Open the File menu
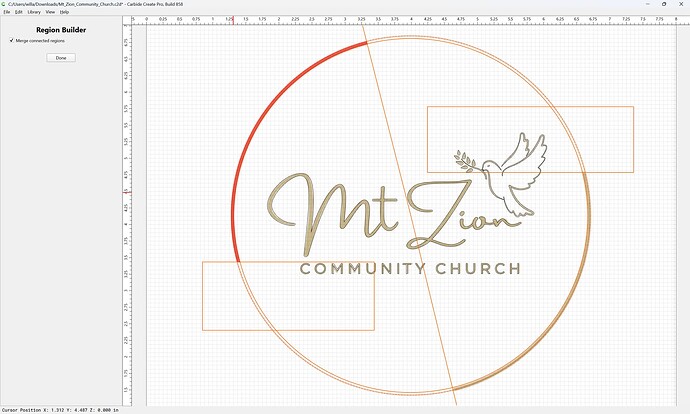690x414 pixels. (7, 12)
